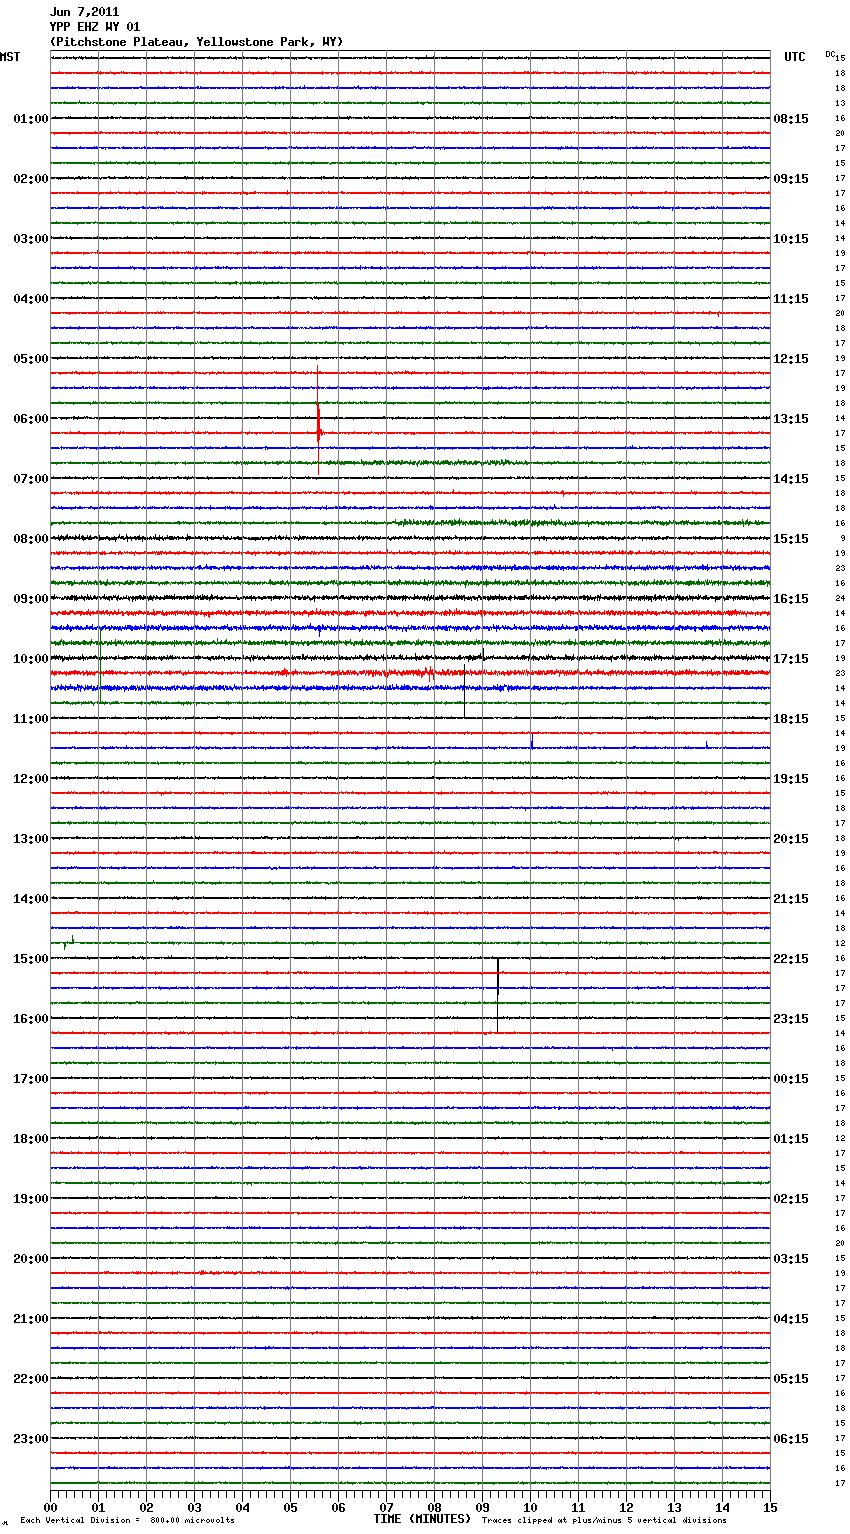Click the 18:00 MST time label
The width and height of the screenshot is (850, 1534).
tap(31, 1139)
